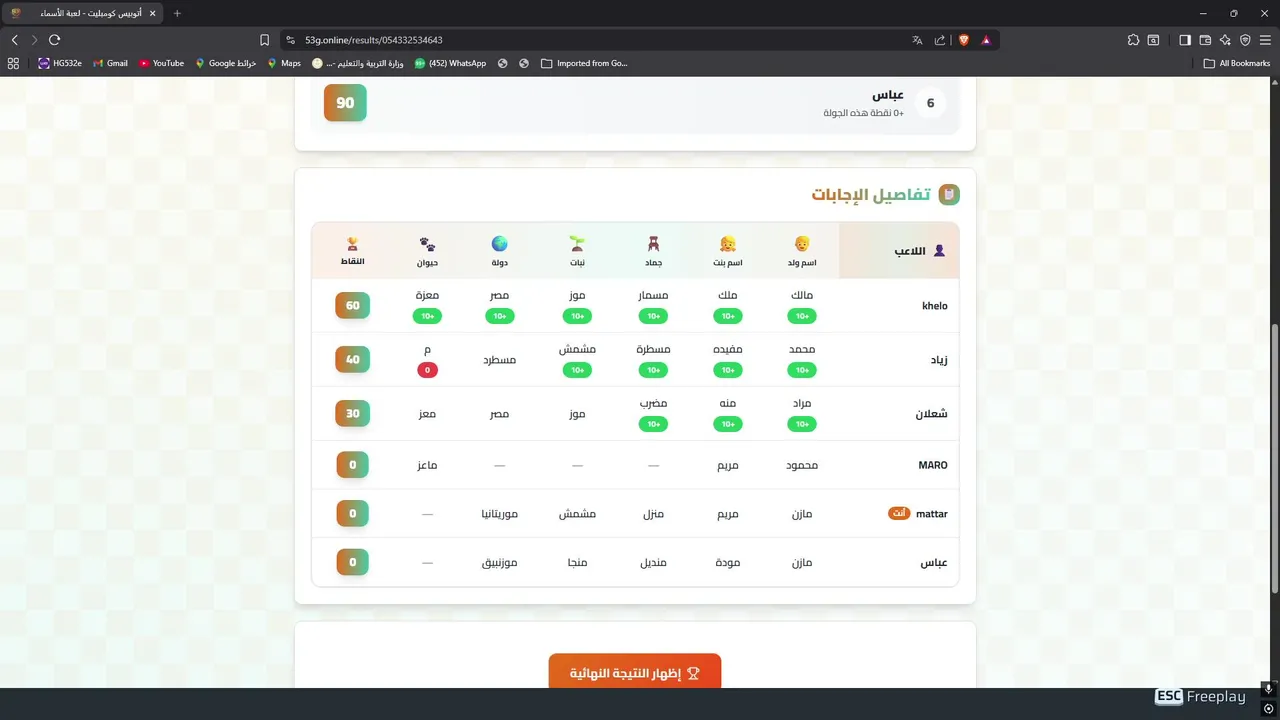This screenshot has width=1280, height=720.
Task: Click the red 0 badge under م
Action: click(x=427, y=370)
